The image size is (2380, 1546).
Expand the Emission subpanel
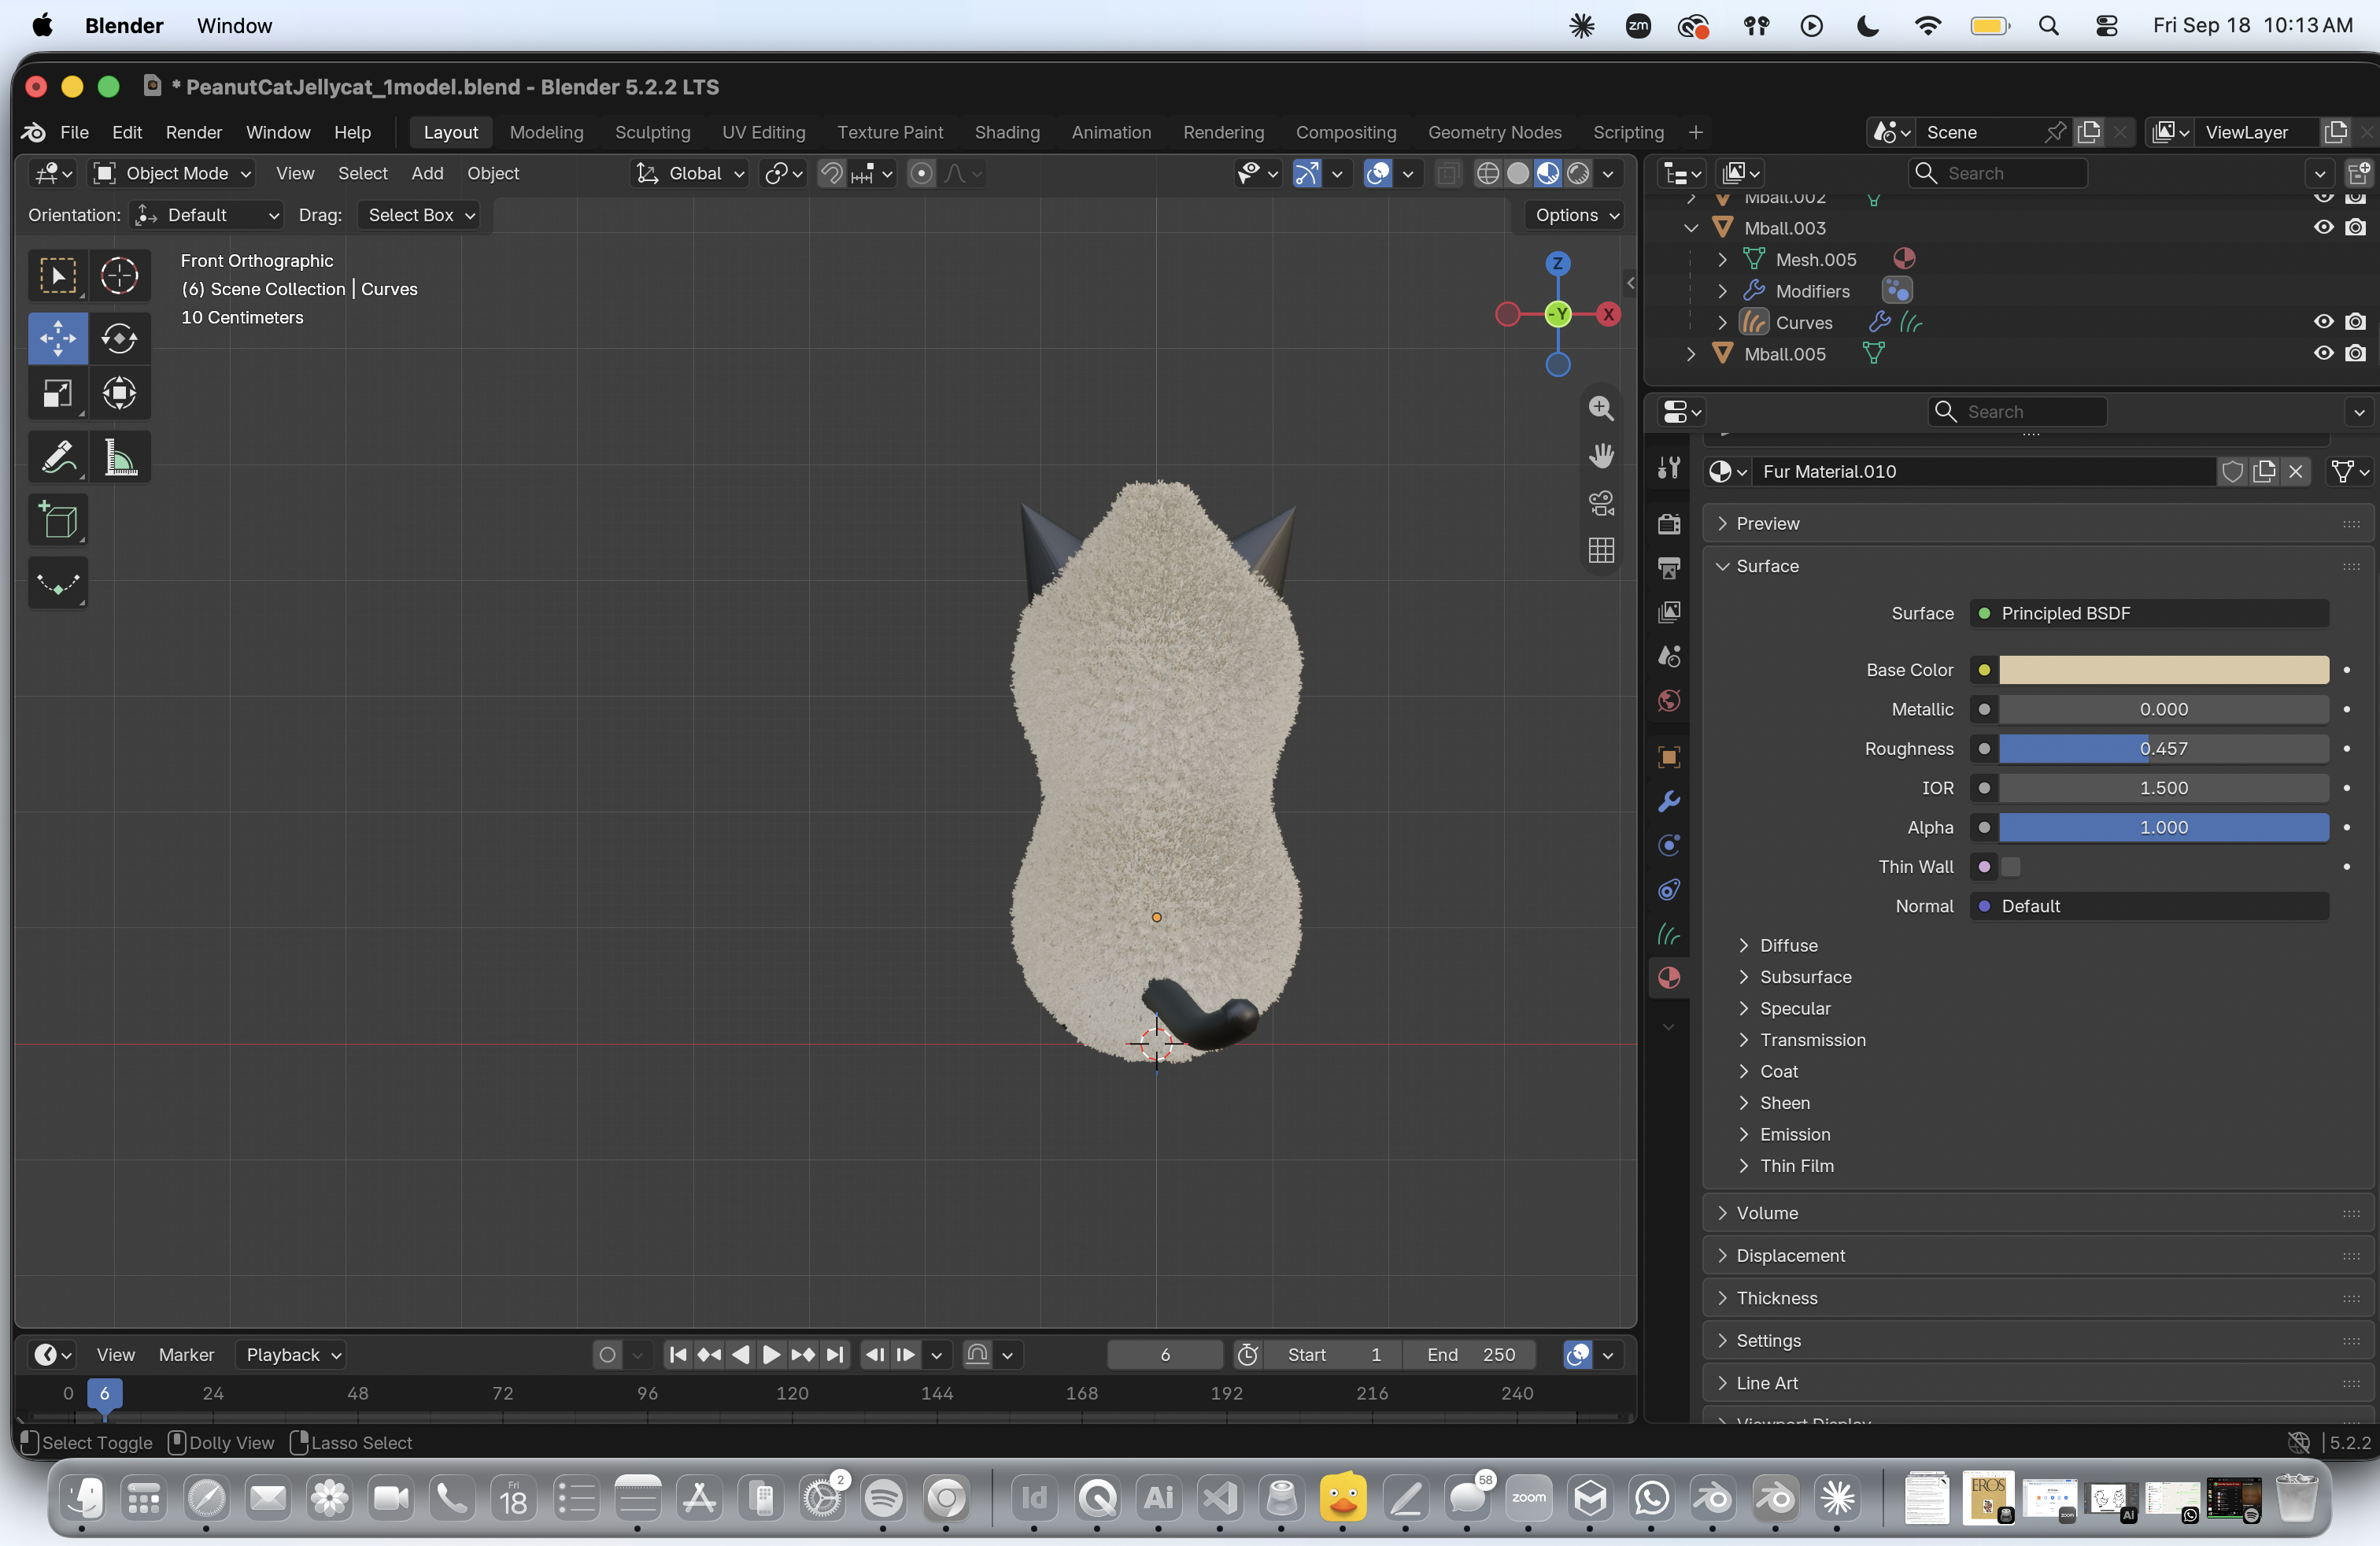[1744, 1135]
